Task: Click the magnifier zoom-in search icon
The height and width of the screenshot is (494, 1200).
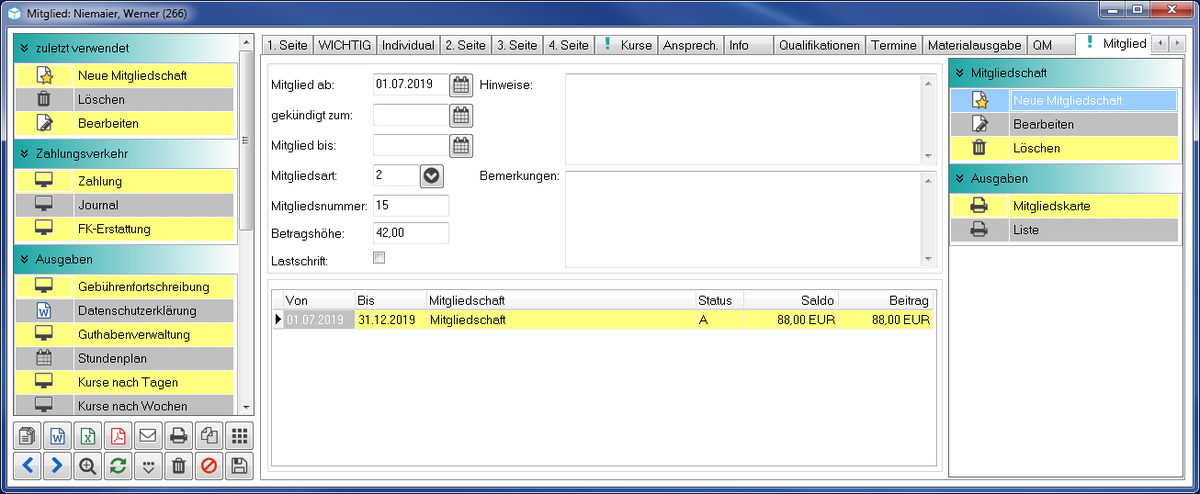Action: click(88, 465)
